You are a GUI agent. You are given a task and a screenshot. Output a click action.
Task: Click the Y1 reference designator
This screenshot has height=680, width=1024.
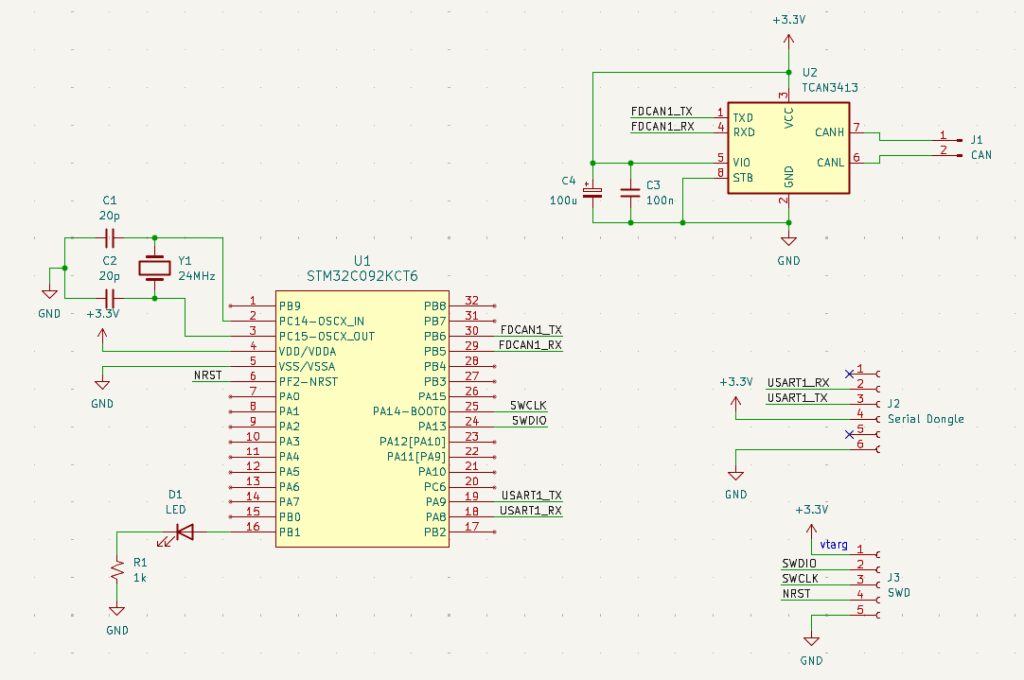(x=185, y=261)
